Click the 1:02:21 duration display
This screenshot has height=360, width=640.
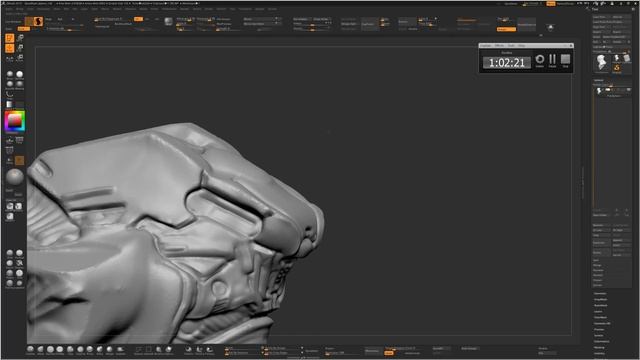[x=507, y=62]
